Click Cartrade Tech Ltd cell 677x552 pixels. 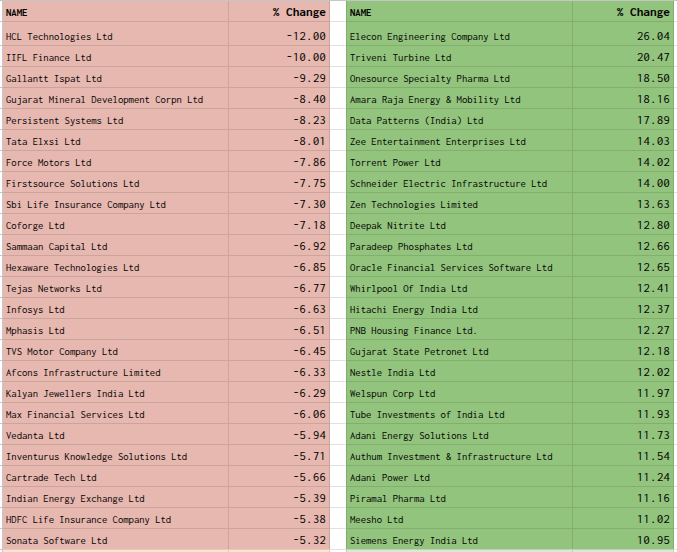(115, 478)
